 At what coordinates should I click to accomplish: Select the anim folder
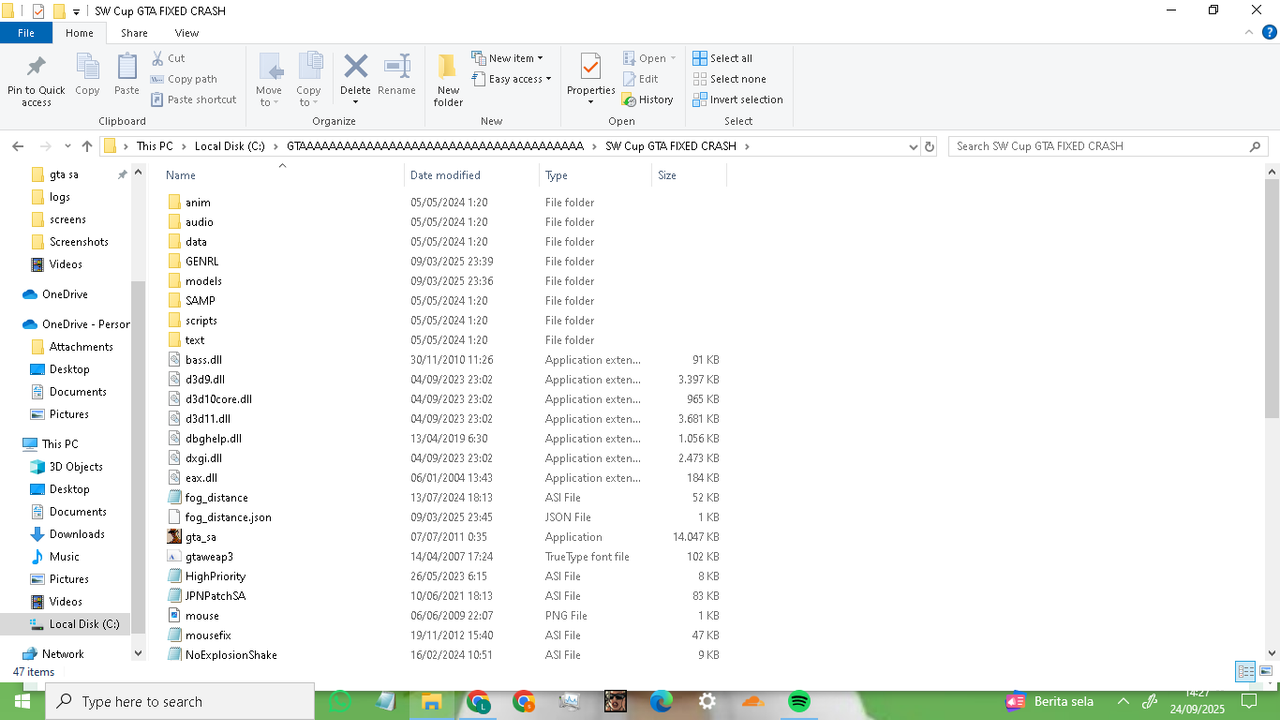[x=197, y=202]
